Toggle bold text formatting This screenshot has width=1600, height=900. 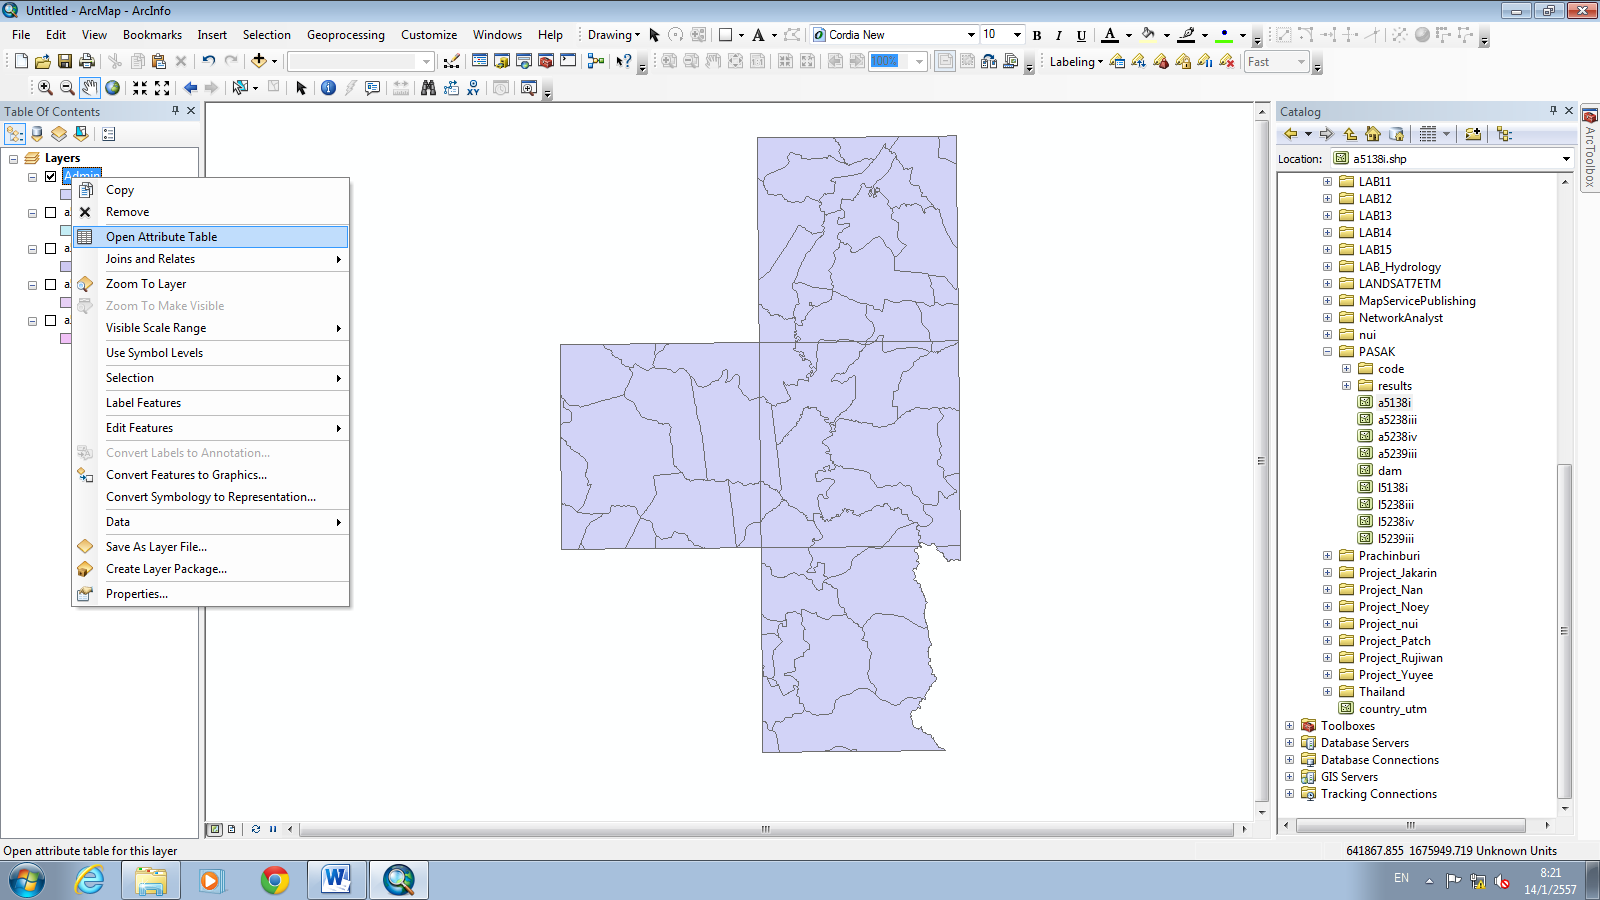pos(1037,35)
